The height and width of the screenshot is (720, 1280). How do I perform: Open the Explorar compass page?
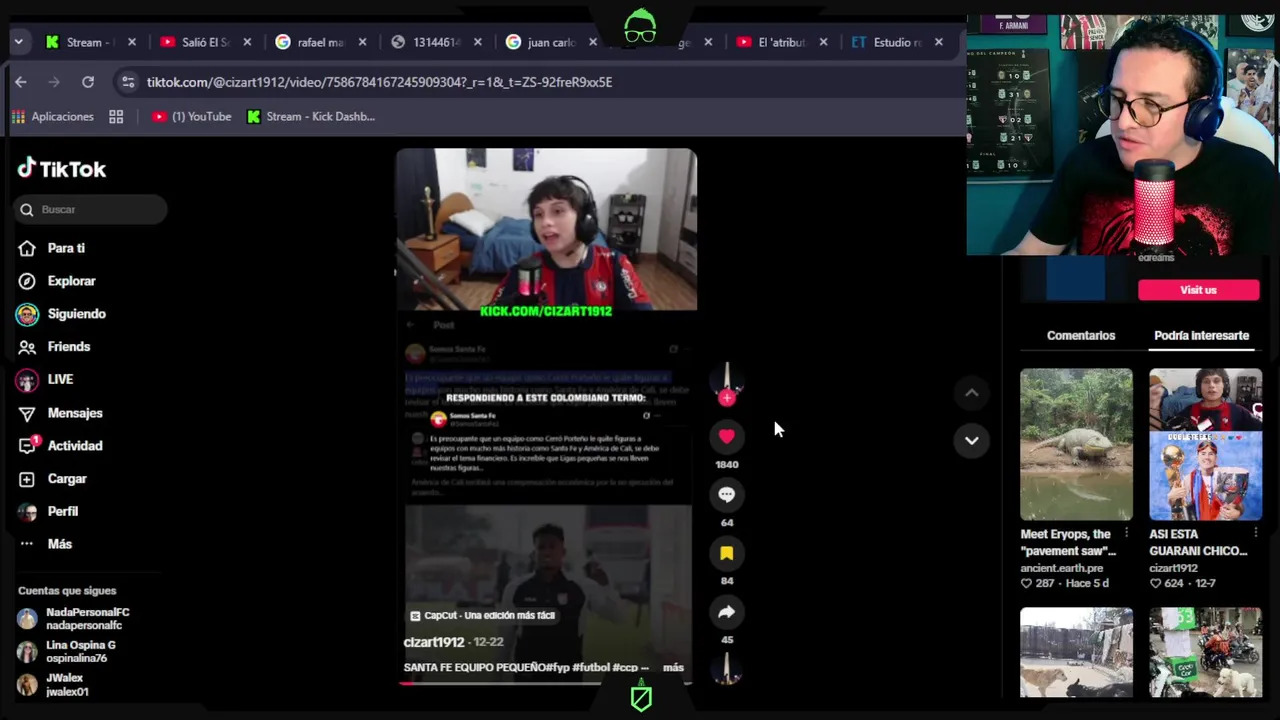(x=57, y=281)
